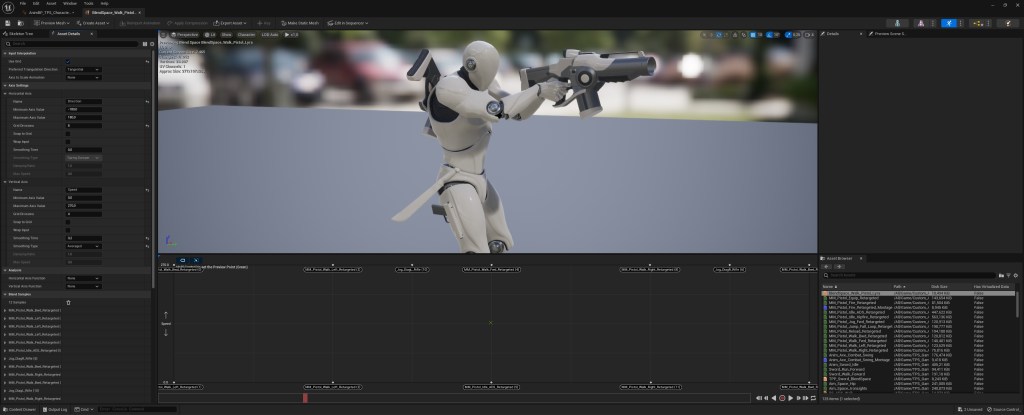Open Preferred Triangulation Direction dropdown
The image size is (1024, 415).
click(82, 69)
